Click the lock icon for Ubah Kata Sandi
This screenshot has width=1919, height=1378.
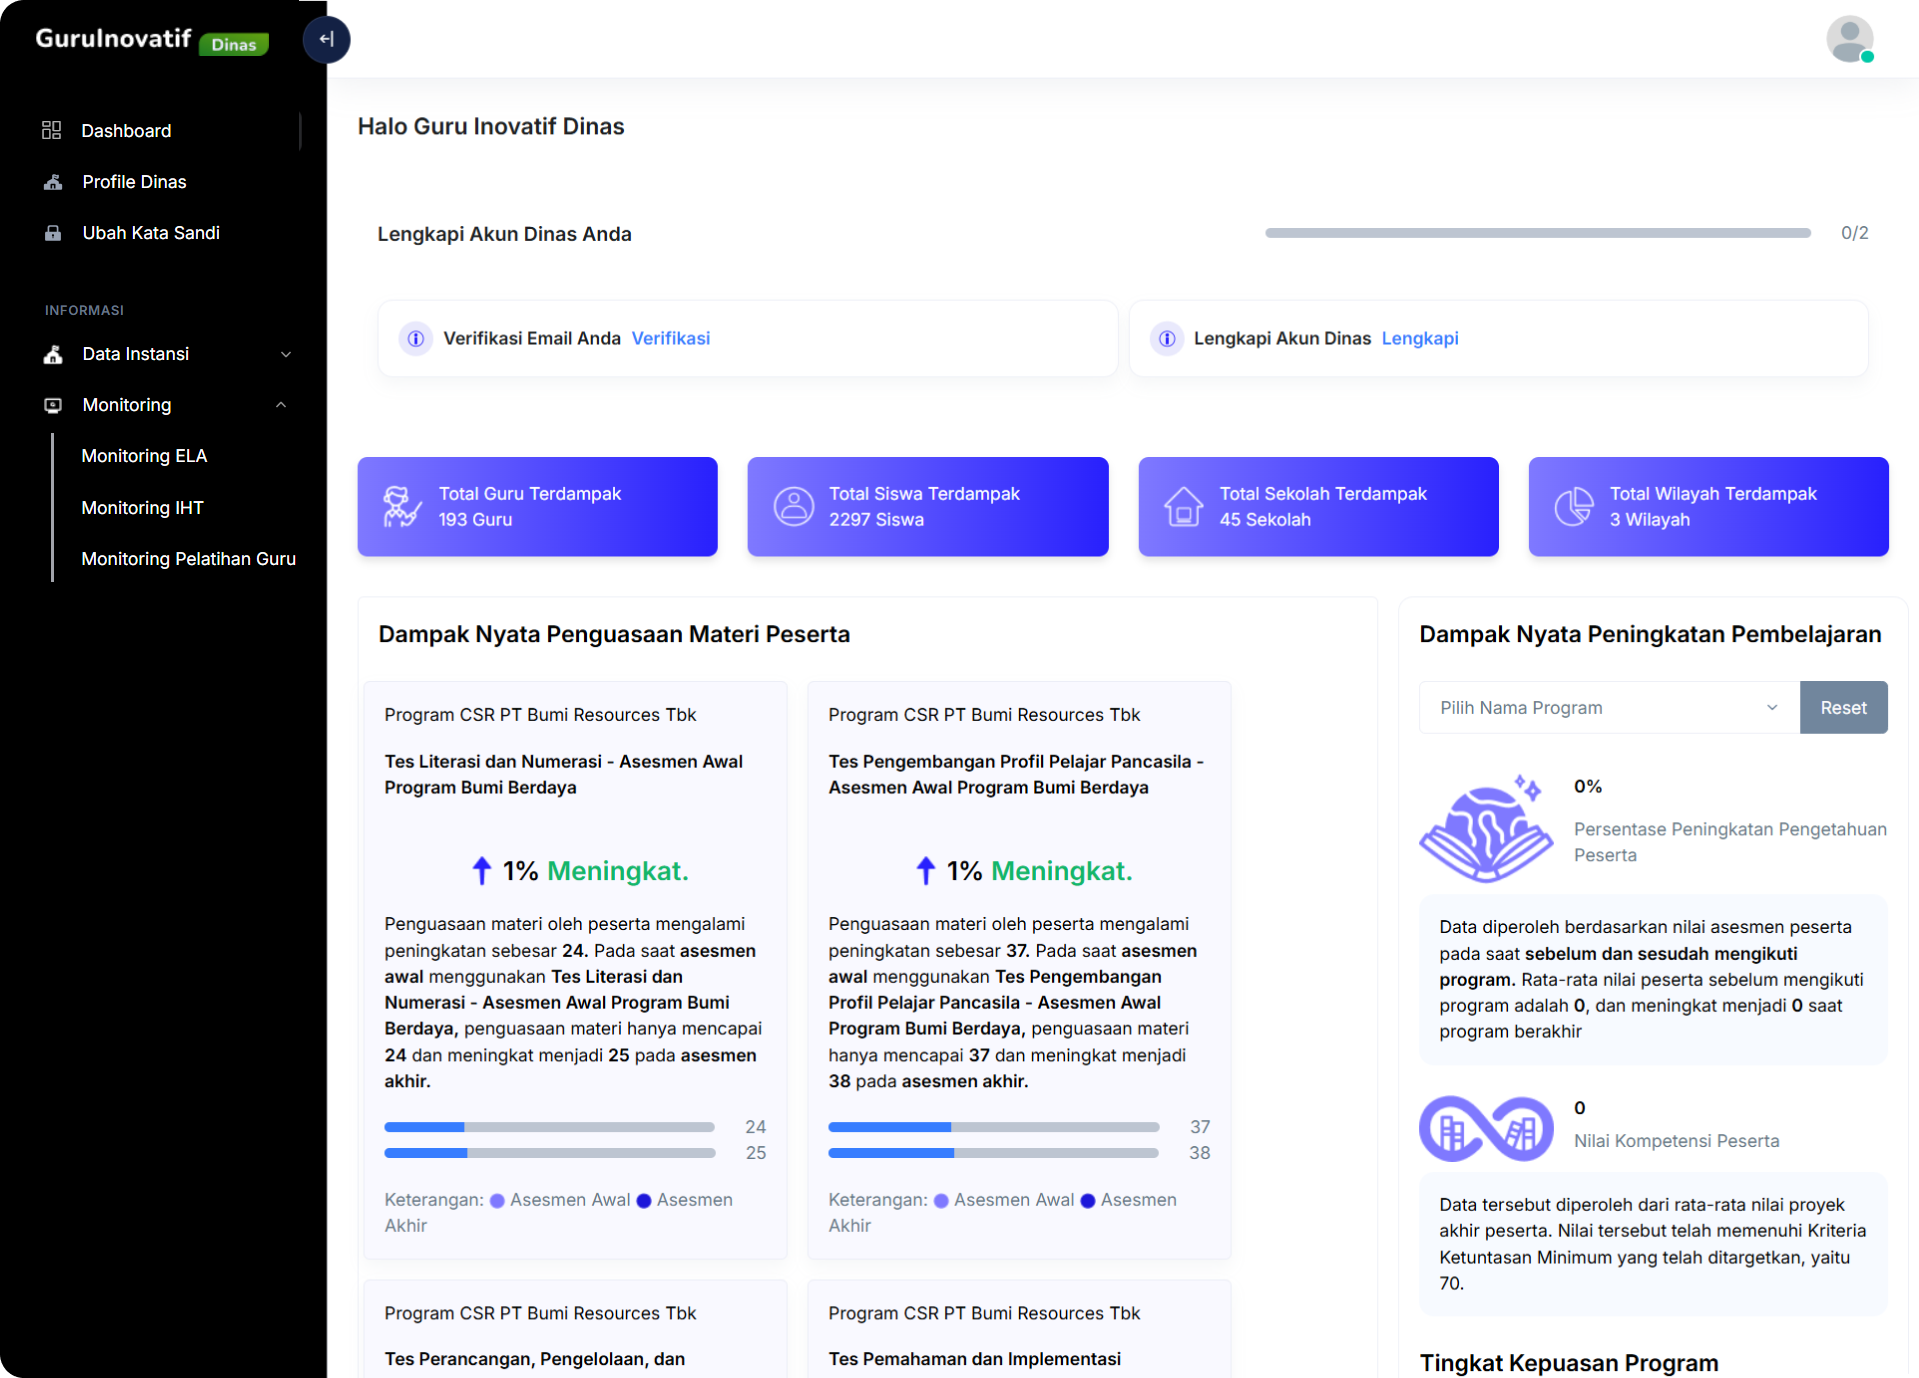tap(53, 233)
